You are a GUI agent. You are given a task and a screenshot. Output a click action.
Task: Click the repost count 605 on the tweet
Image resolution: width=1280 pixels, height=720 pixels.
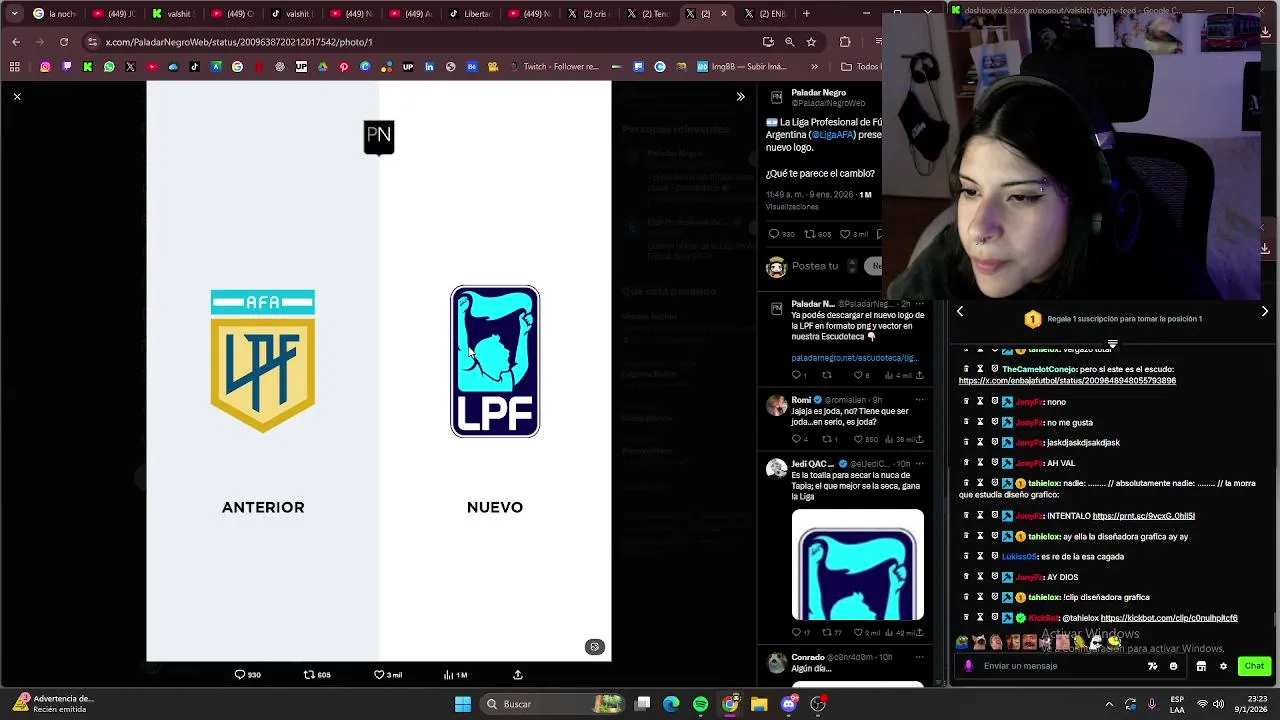coord(818,234)
